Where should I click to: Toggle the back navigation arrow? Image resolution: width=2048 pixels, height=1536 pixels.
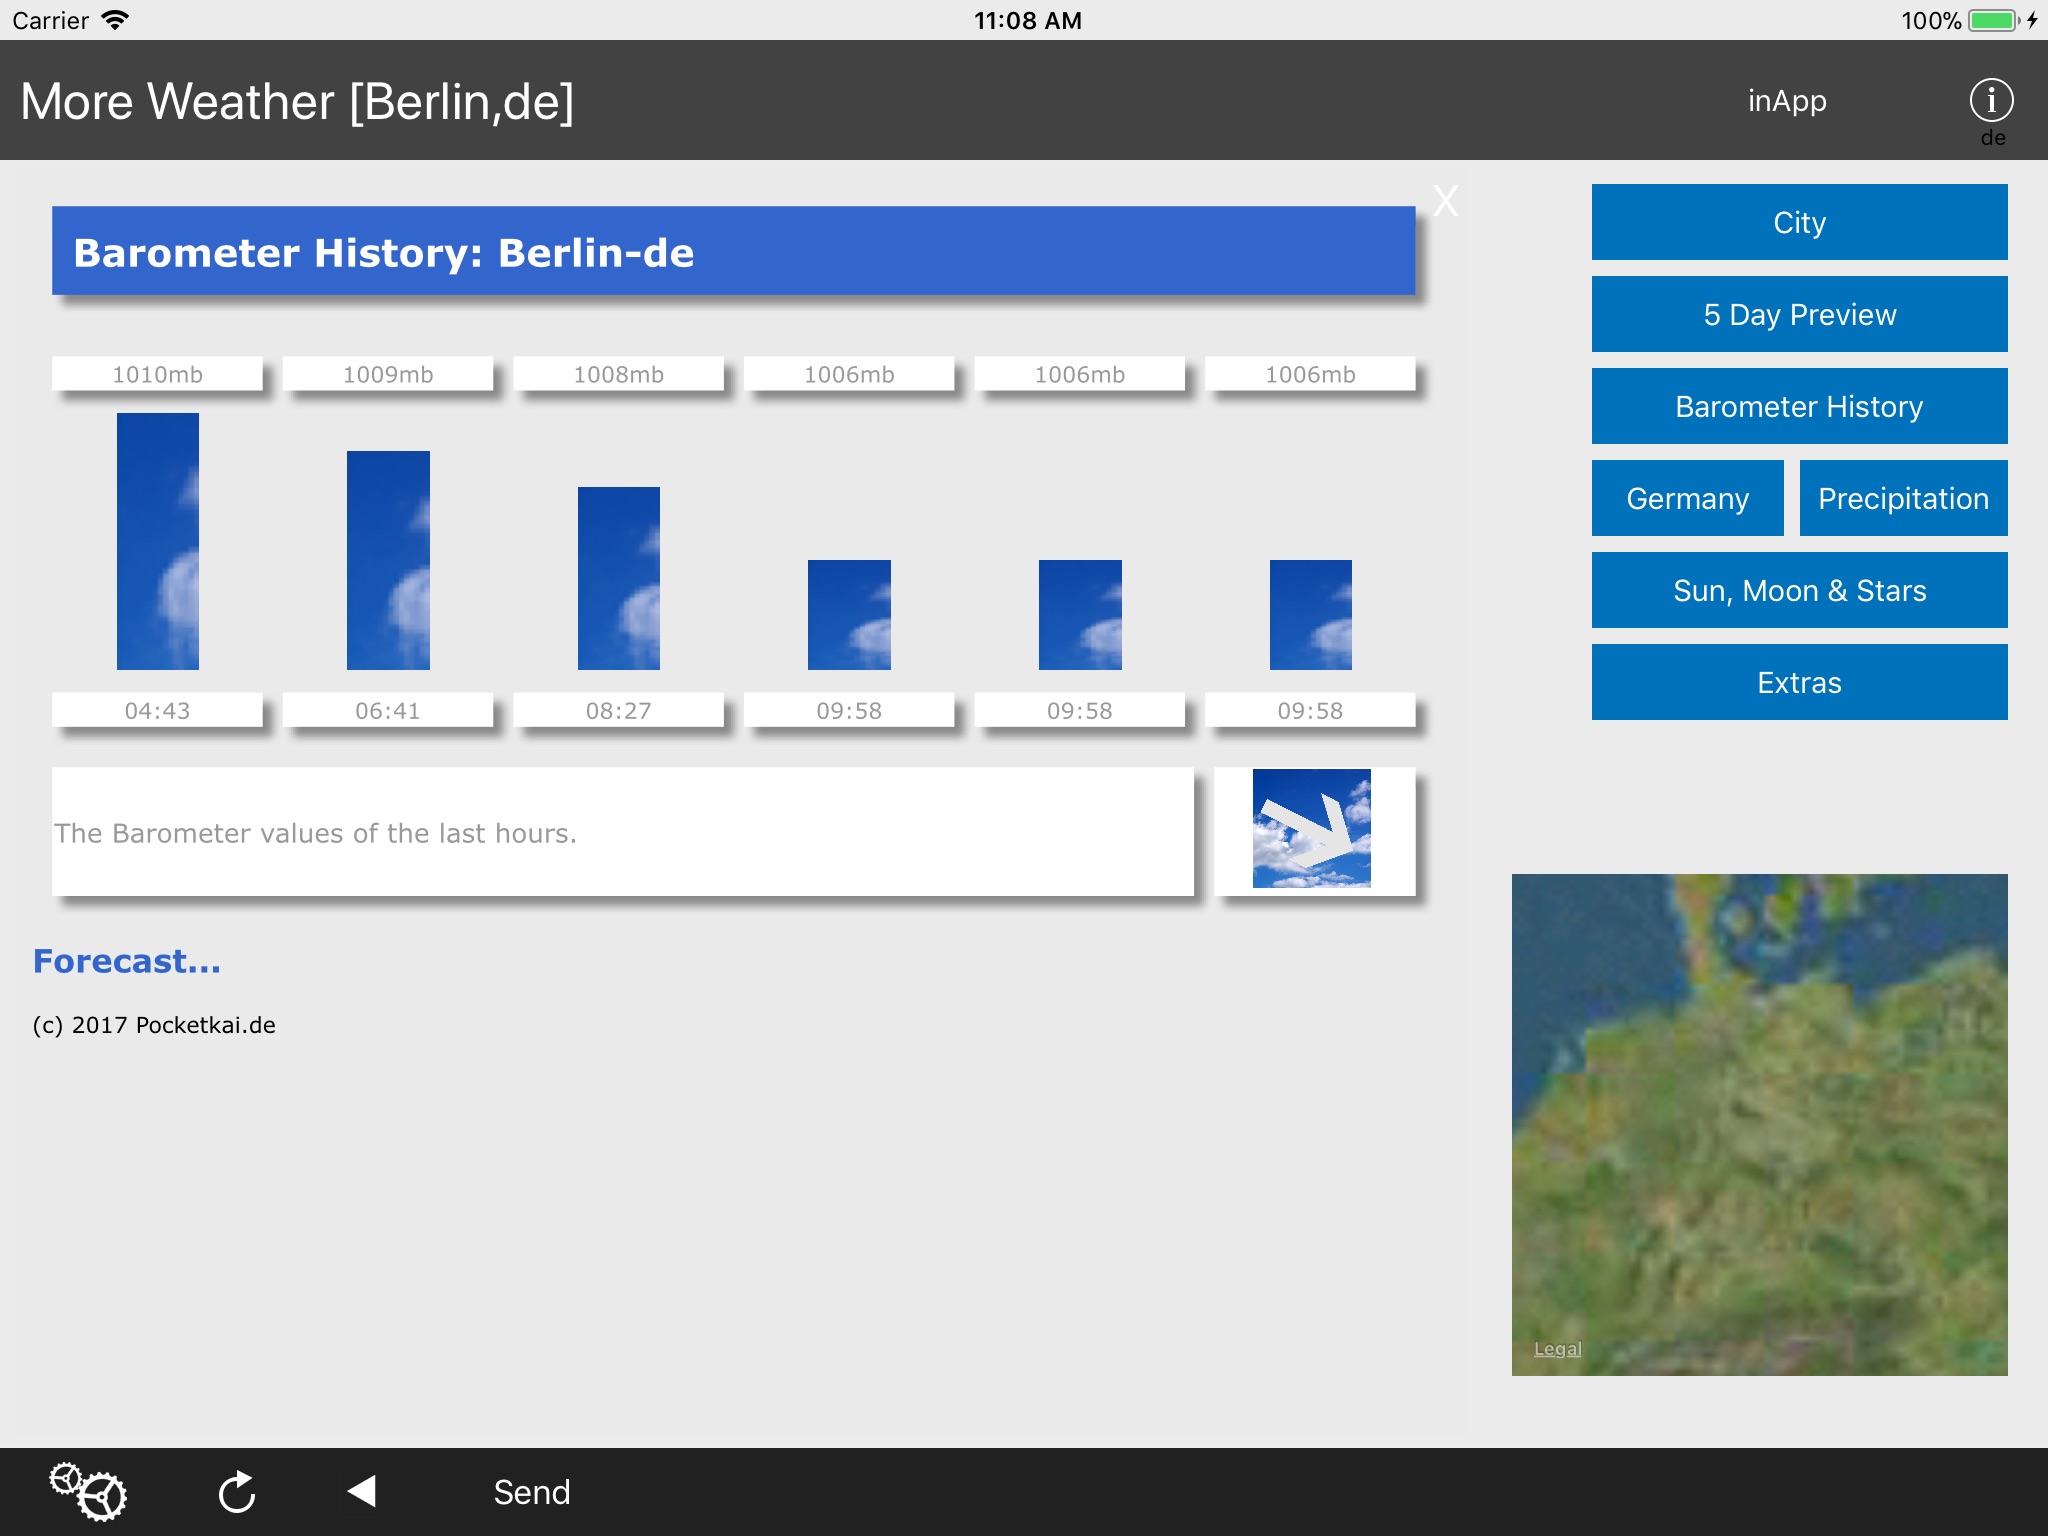tap(363, 1492)
